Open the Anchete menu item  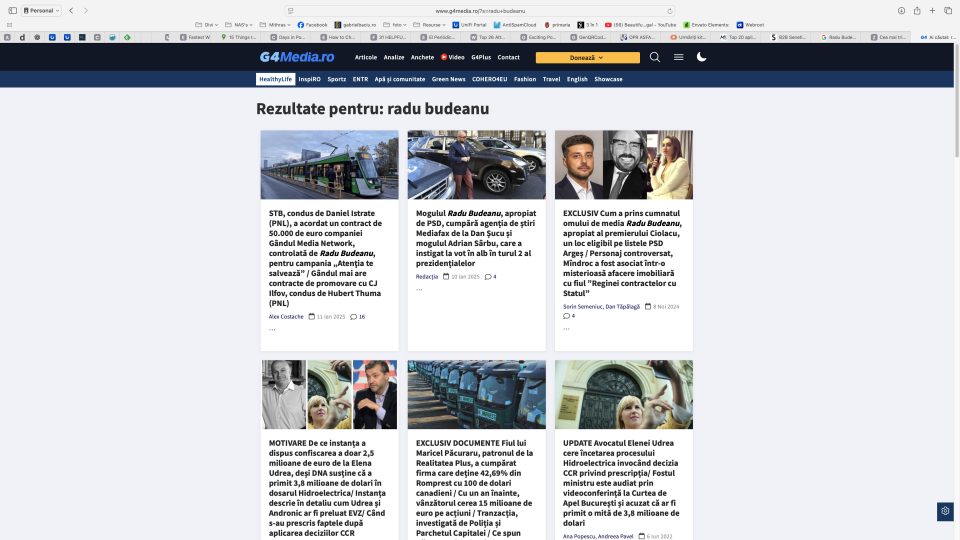(422, 57)
